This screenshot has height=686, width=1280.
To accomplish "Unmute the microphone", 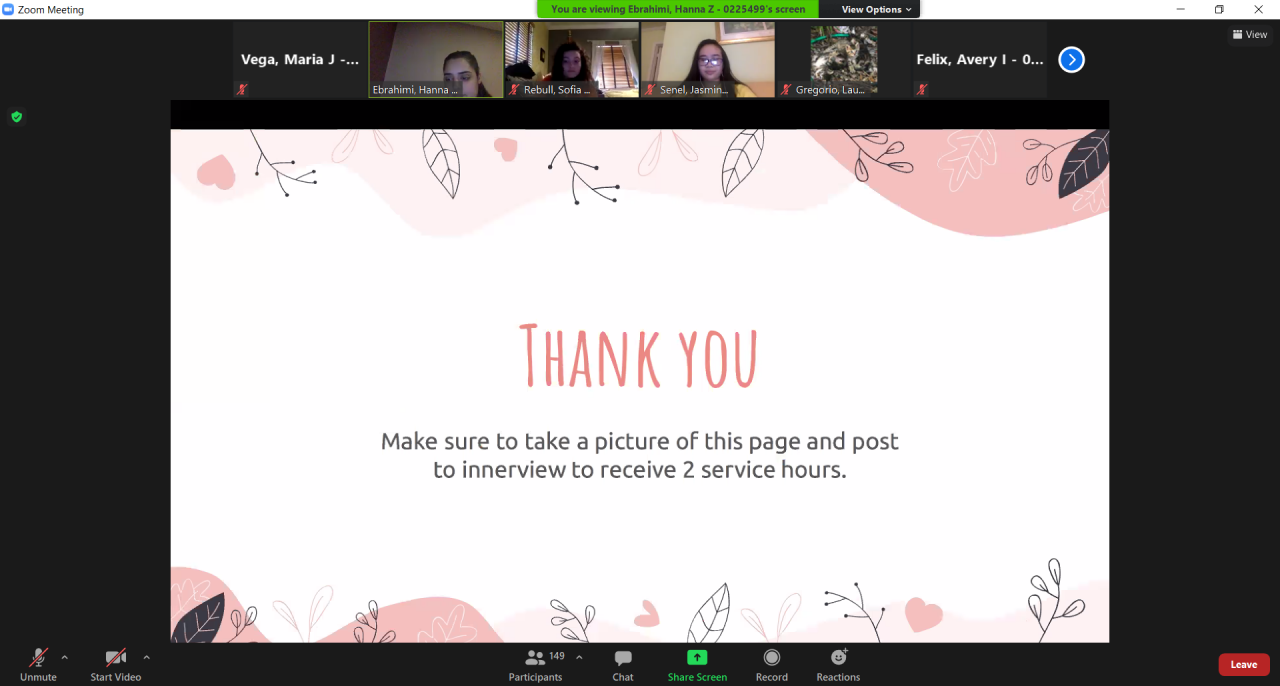I will (38, 664).
